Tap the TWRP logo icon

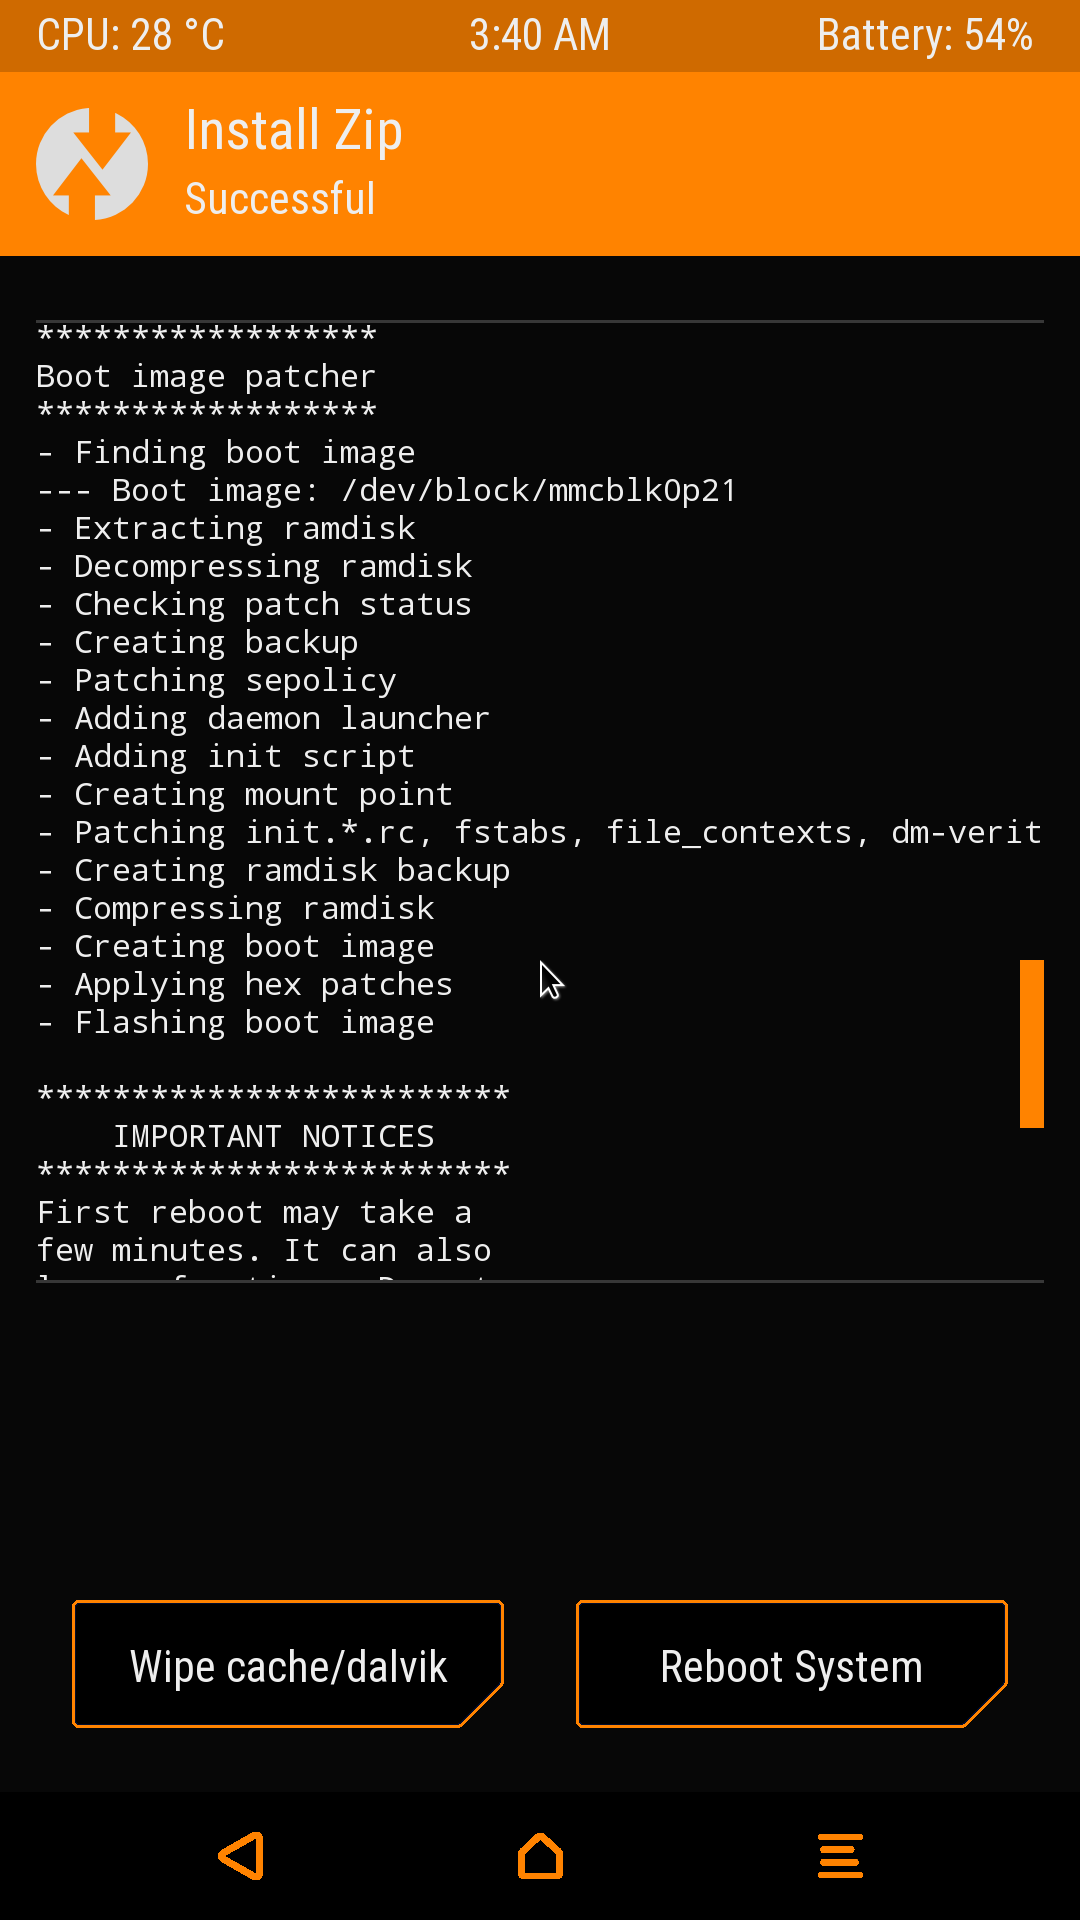pyautogui.click(x=92, y=164)
